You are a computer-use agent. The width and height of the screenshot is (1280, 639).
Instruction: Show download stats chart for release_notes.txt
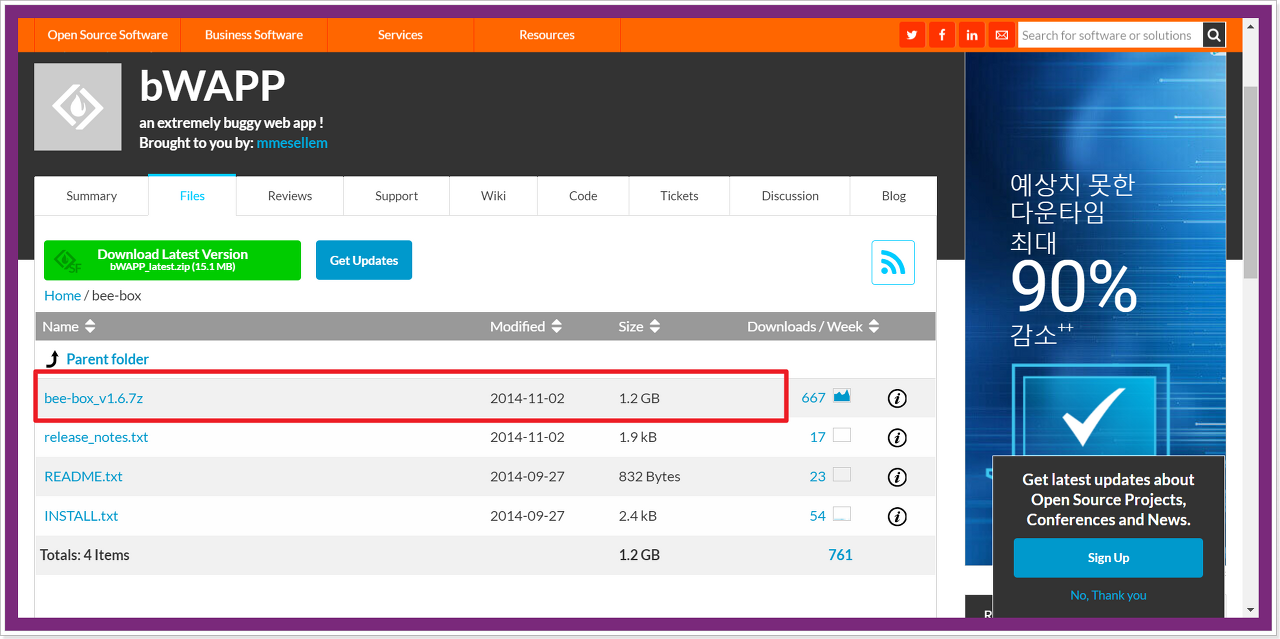842,435
